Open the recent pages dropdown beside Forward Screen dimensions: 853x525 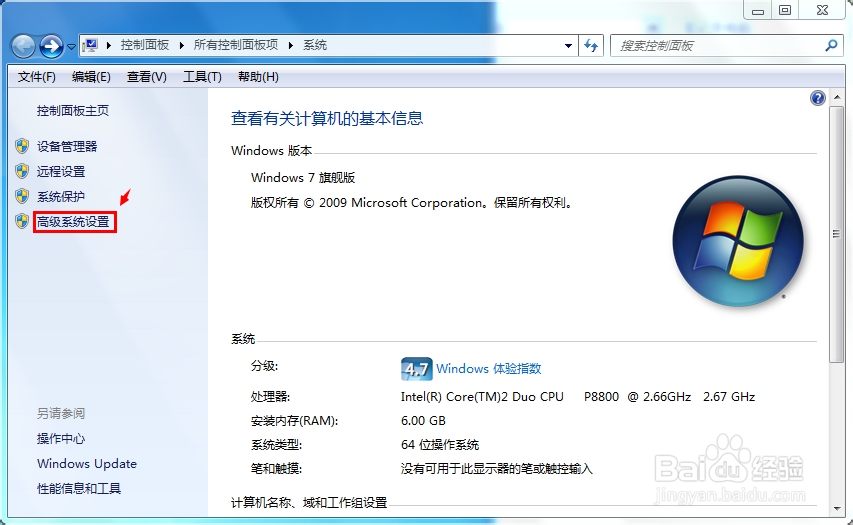tap(71, 47)
